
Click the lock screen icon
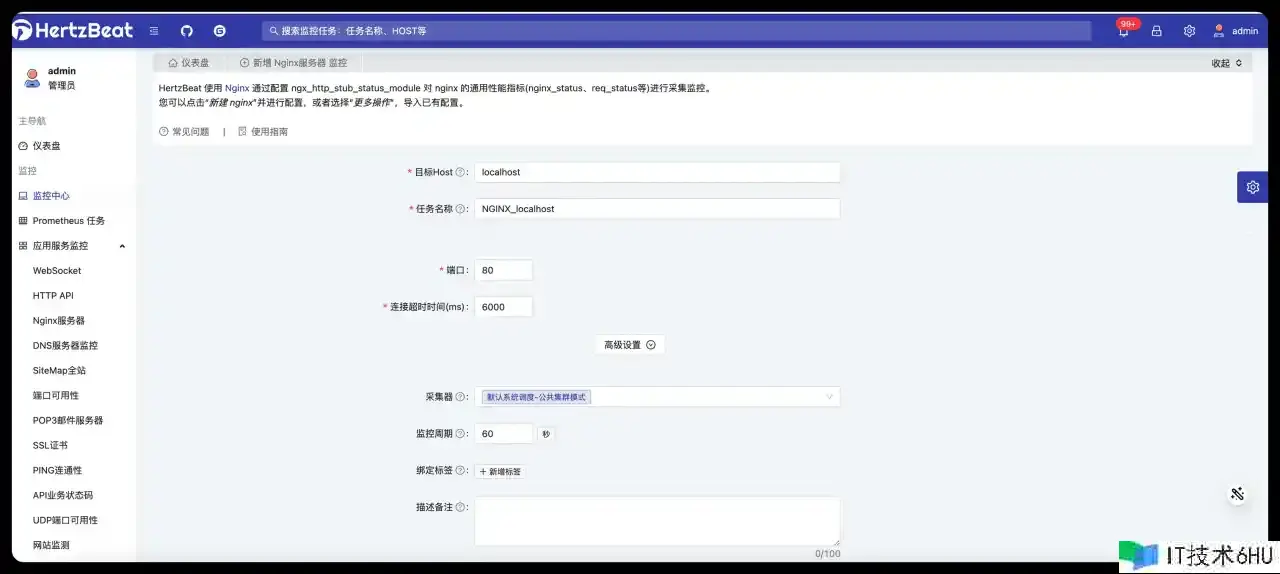pos(1156,31)
